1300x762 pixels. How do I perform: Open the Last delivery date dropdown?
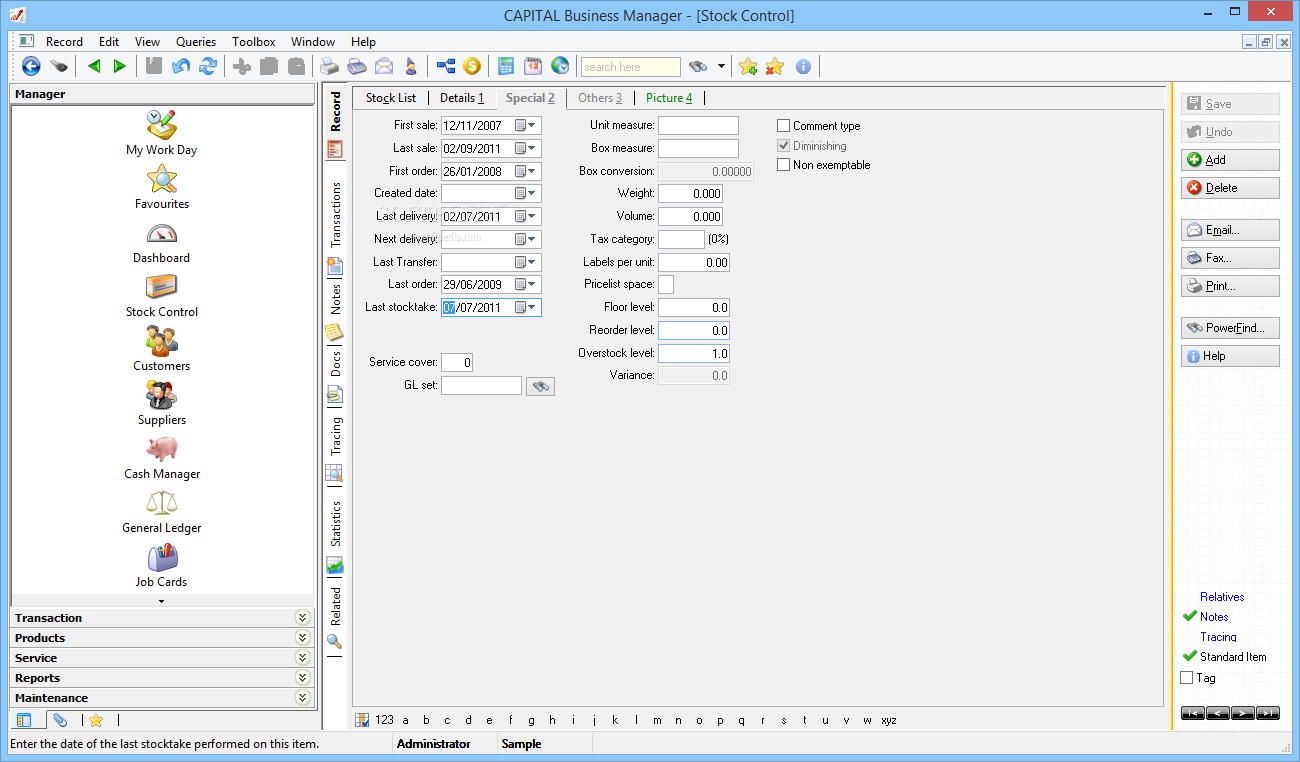pyautogui.click(x=533, y=216)
